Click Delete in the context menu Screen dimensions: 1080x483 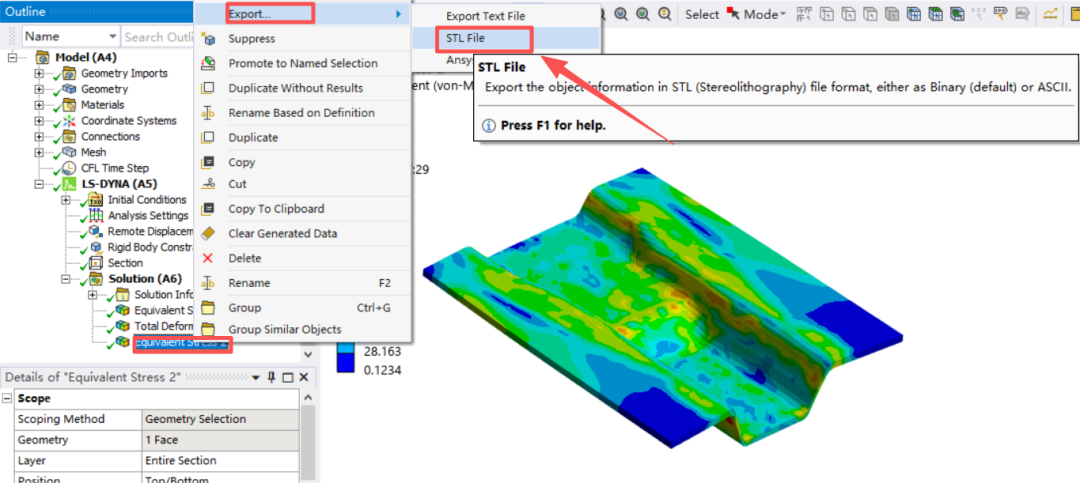(303, 258)
